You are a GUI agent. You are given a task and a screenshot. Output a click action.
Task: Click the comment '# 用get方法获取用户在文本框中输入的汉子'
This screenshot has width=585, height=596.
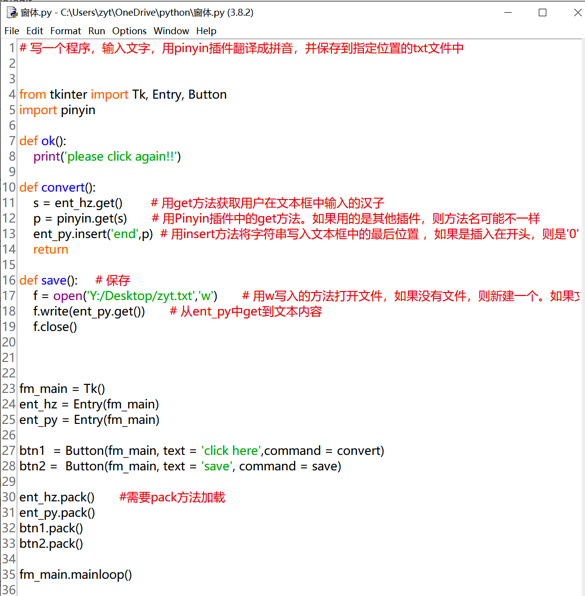coord(267,203)
